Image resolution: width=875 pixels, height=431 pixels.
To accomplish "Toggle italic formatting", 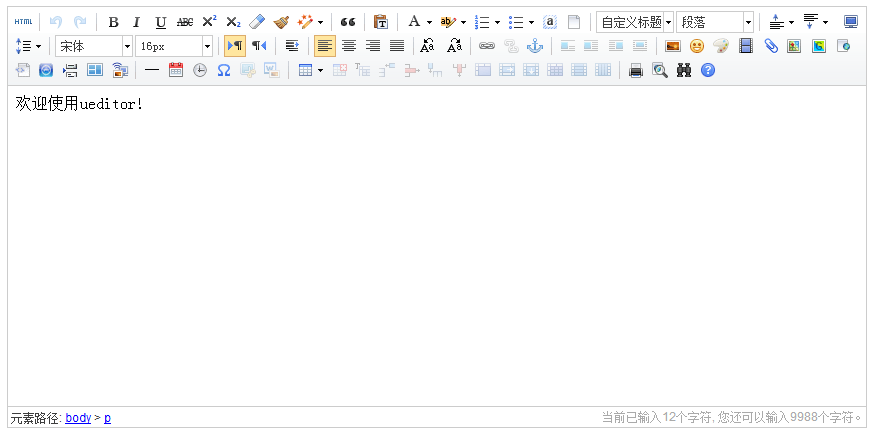I will (x=137, y=22).
